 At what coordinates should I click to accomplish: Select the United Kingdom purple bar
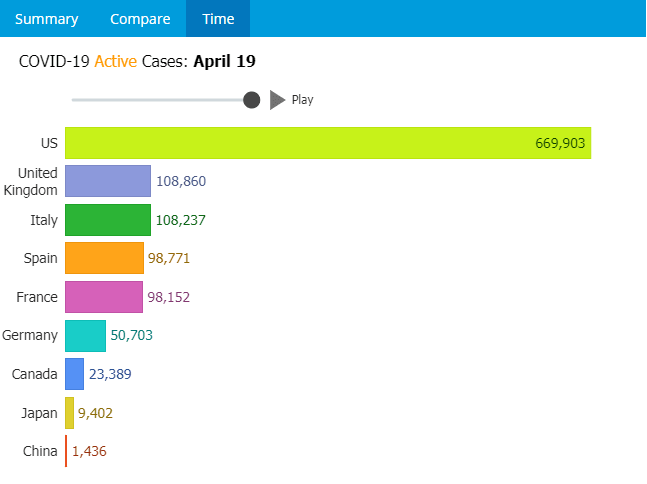tap(108, 181)
